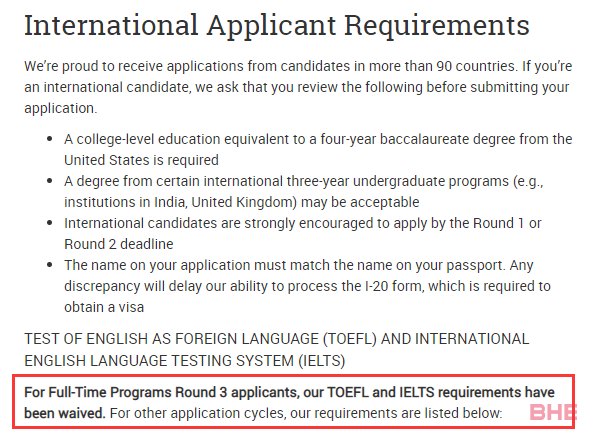
Task: Click the words 'United States is required'
Action: click(x=141, y=160)
